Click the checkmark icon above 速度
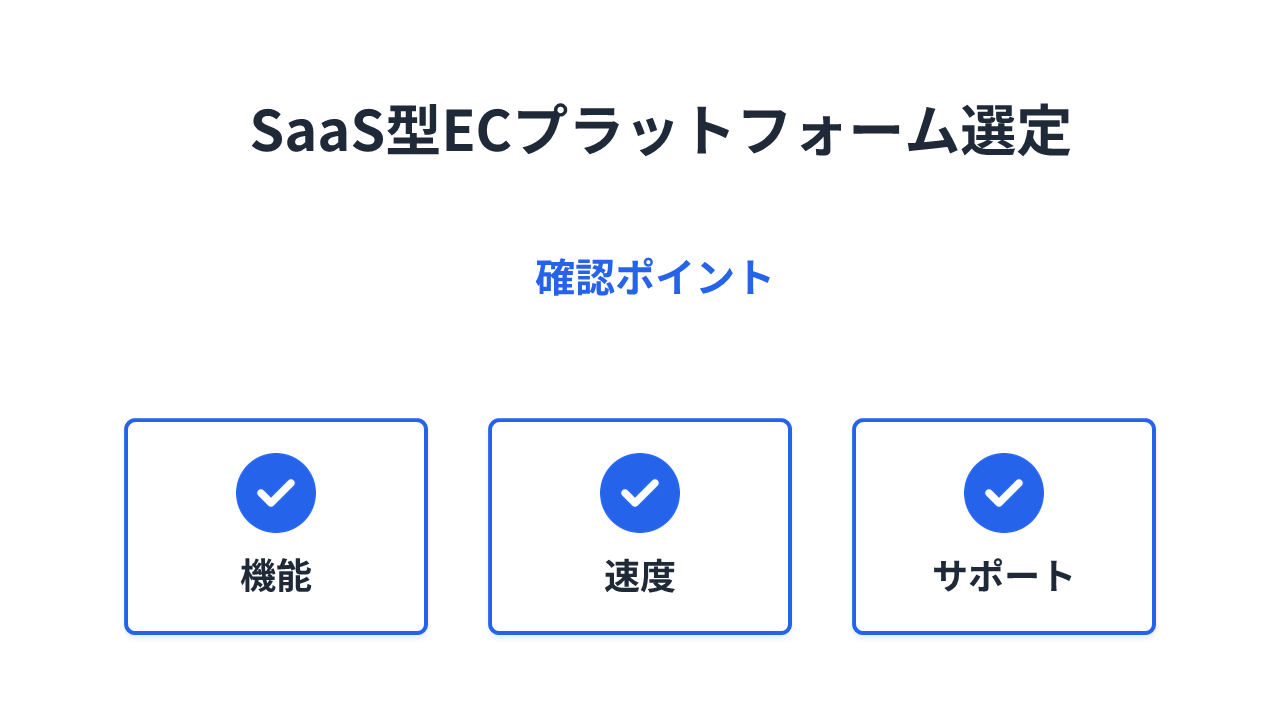 (x=640, y=492)
